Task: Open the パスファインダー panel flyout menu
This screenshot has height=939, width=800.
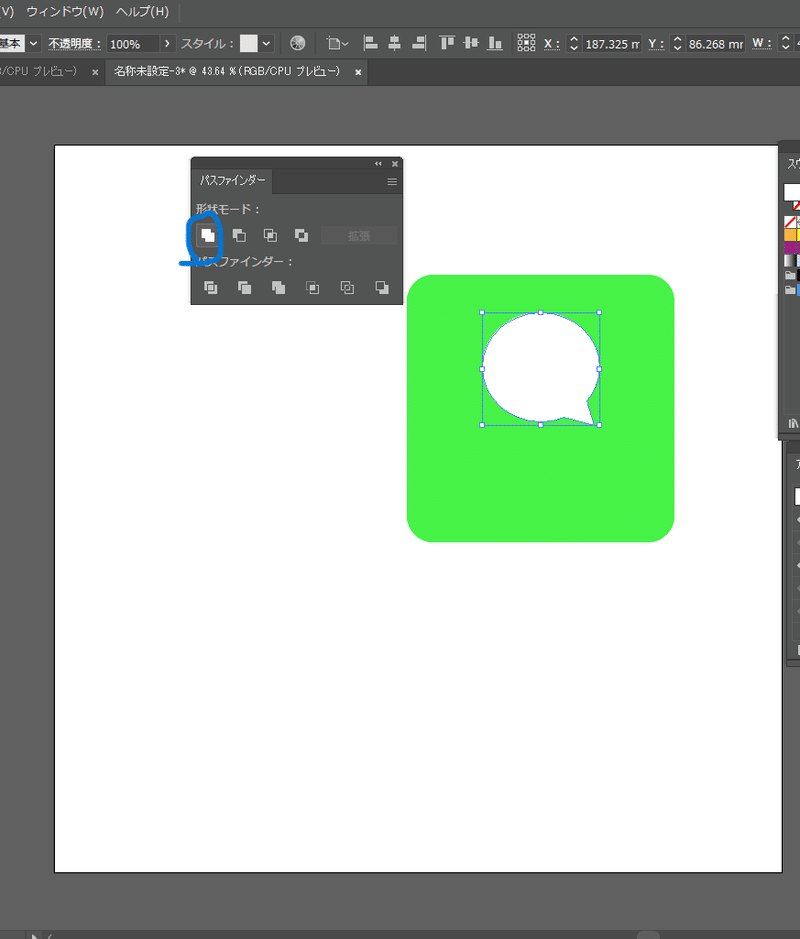Action: coord(392,181)
